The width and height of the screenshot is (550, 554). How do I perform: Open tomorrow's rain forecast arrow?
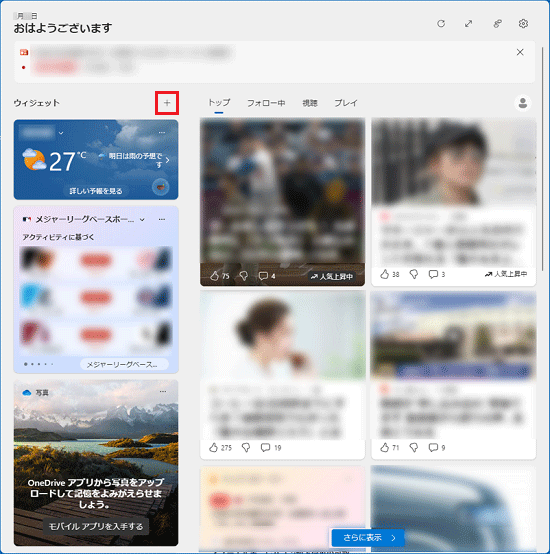tap(167, 160)
